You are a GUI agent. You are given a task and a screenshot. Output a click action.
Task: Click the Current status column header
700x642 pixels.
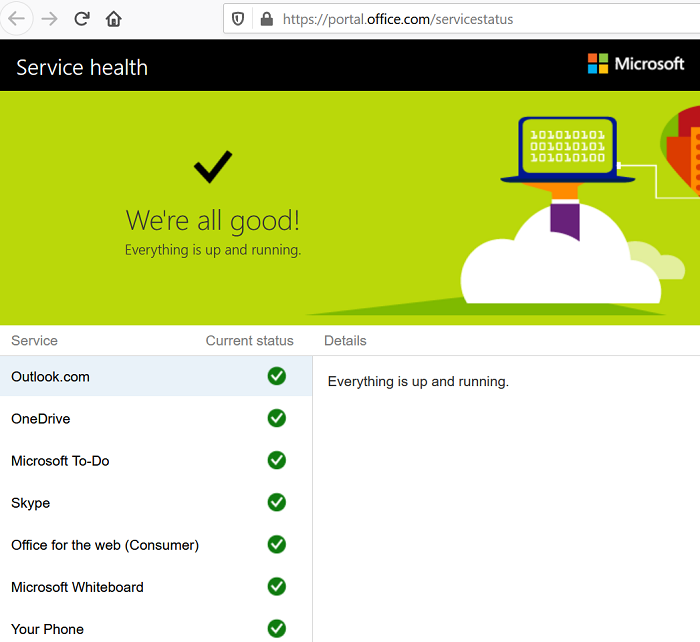click(250, 341)
